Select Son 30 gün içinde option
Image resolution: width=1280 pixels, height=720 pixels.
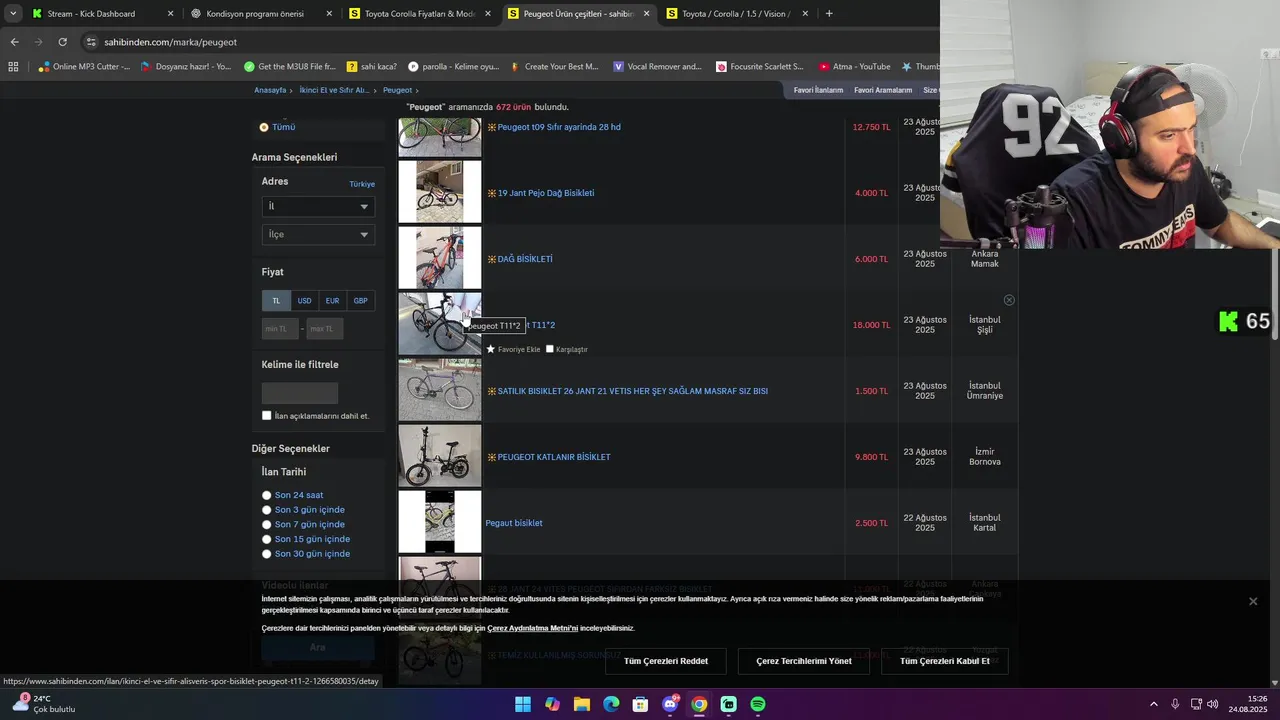point(267,554)
